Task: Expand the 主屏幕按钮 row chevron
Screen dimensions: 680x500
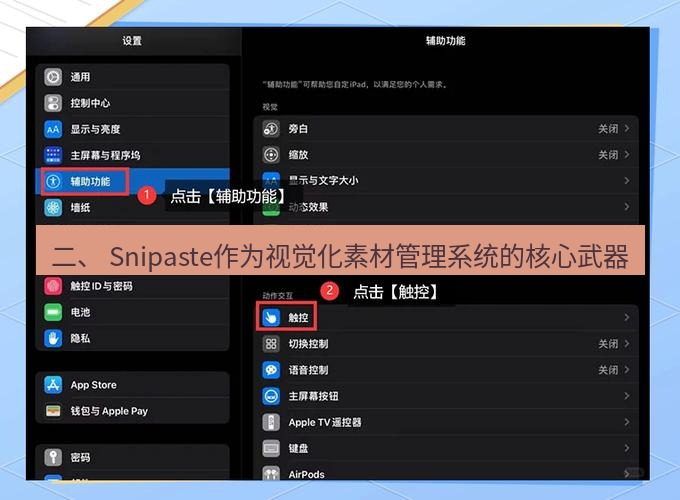Action: [627, 396]
